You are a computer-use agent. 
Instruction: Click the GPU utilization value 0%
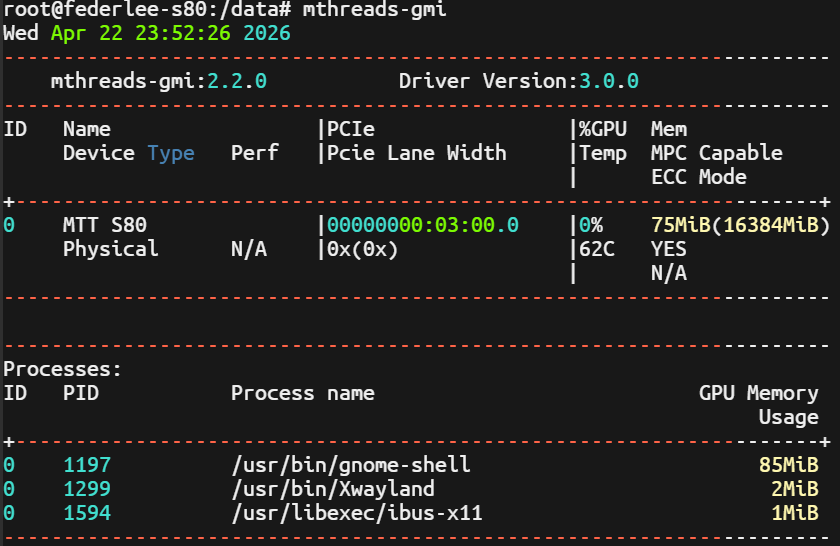[x=591, y=225]
